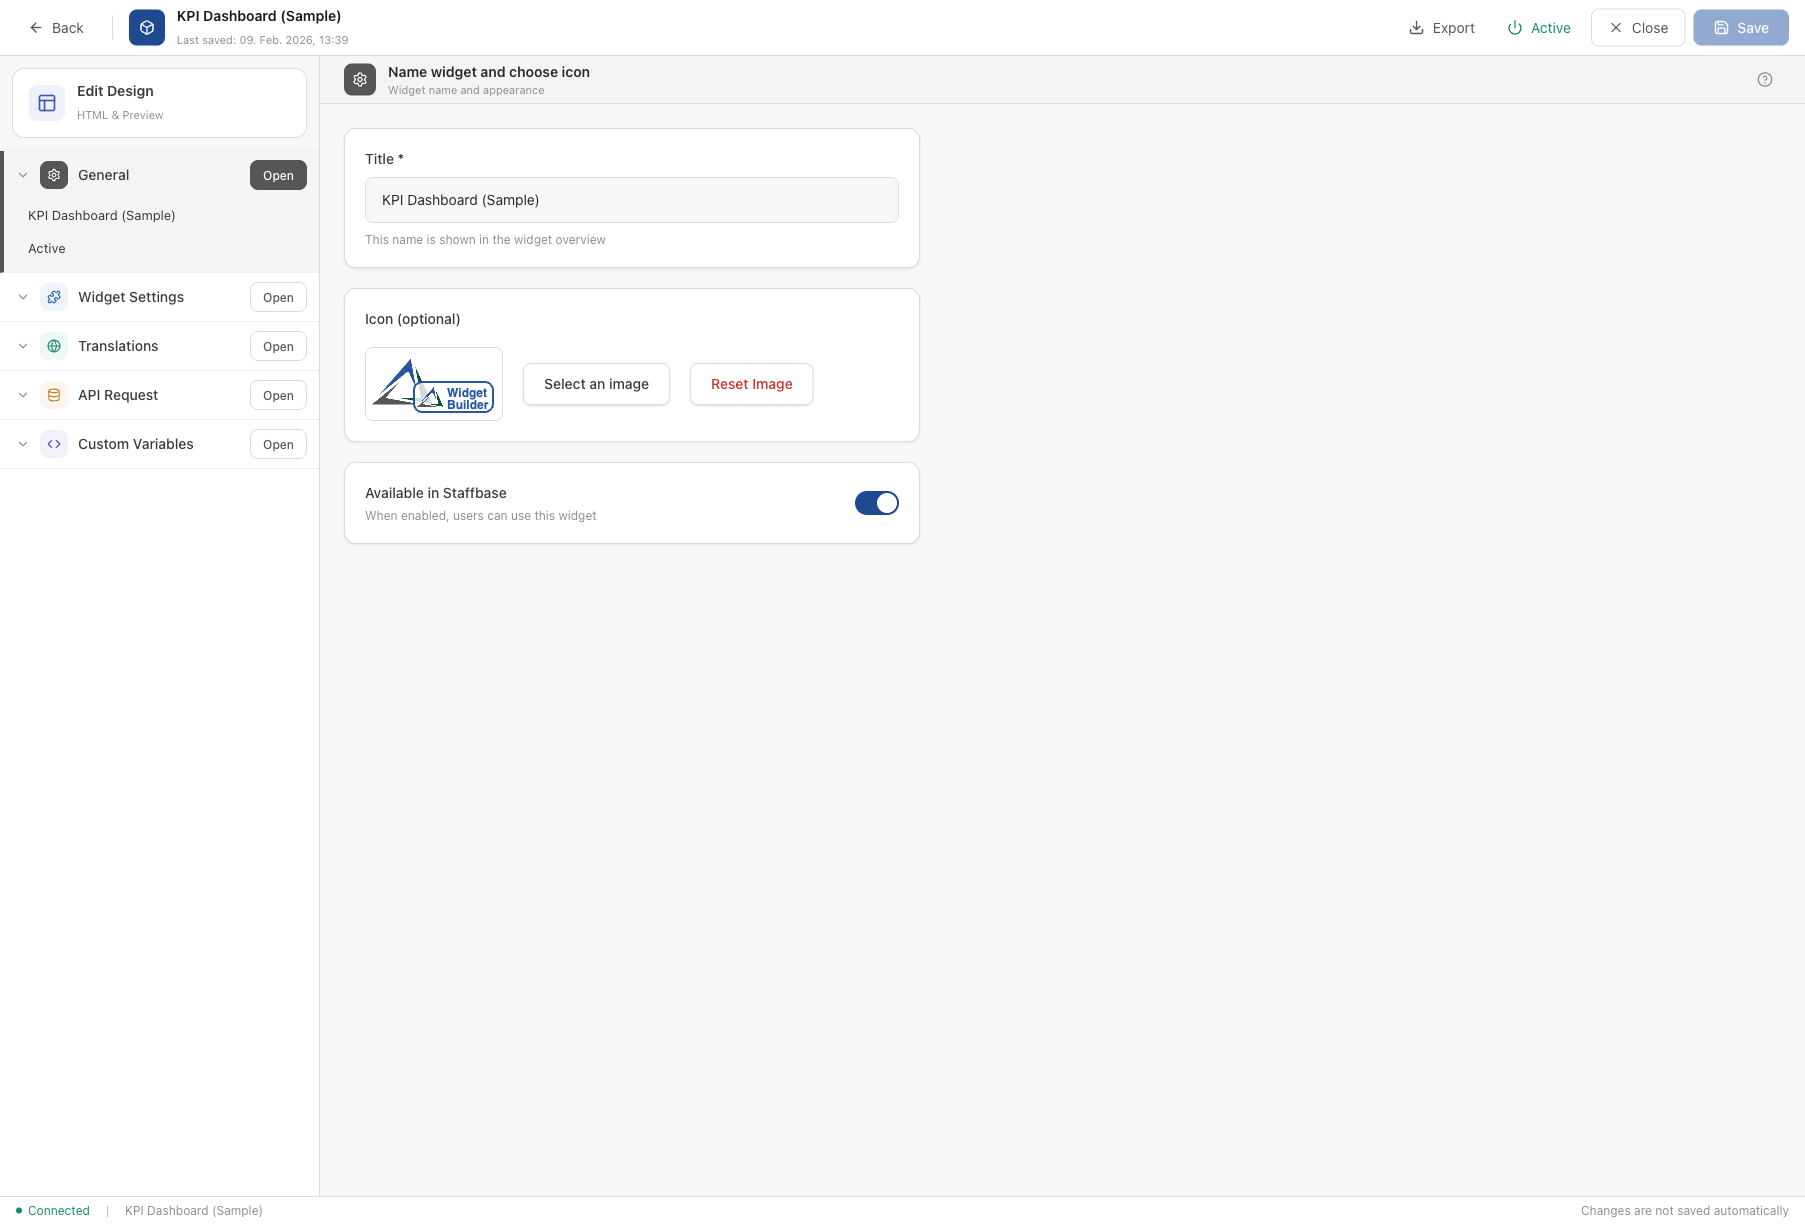Screen dimensions: 1805x1224
Task: Collapse the General section chevron
Action: pos(22,175)
